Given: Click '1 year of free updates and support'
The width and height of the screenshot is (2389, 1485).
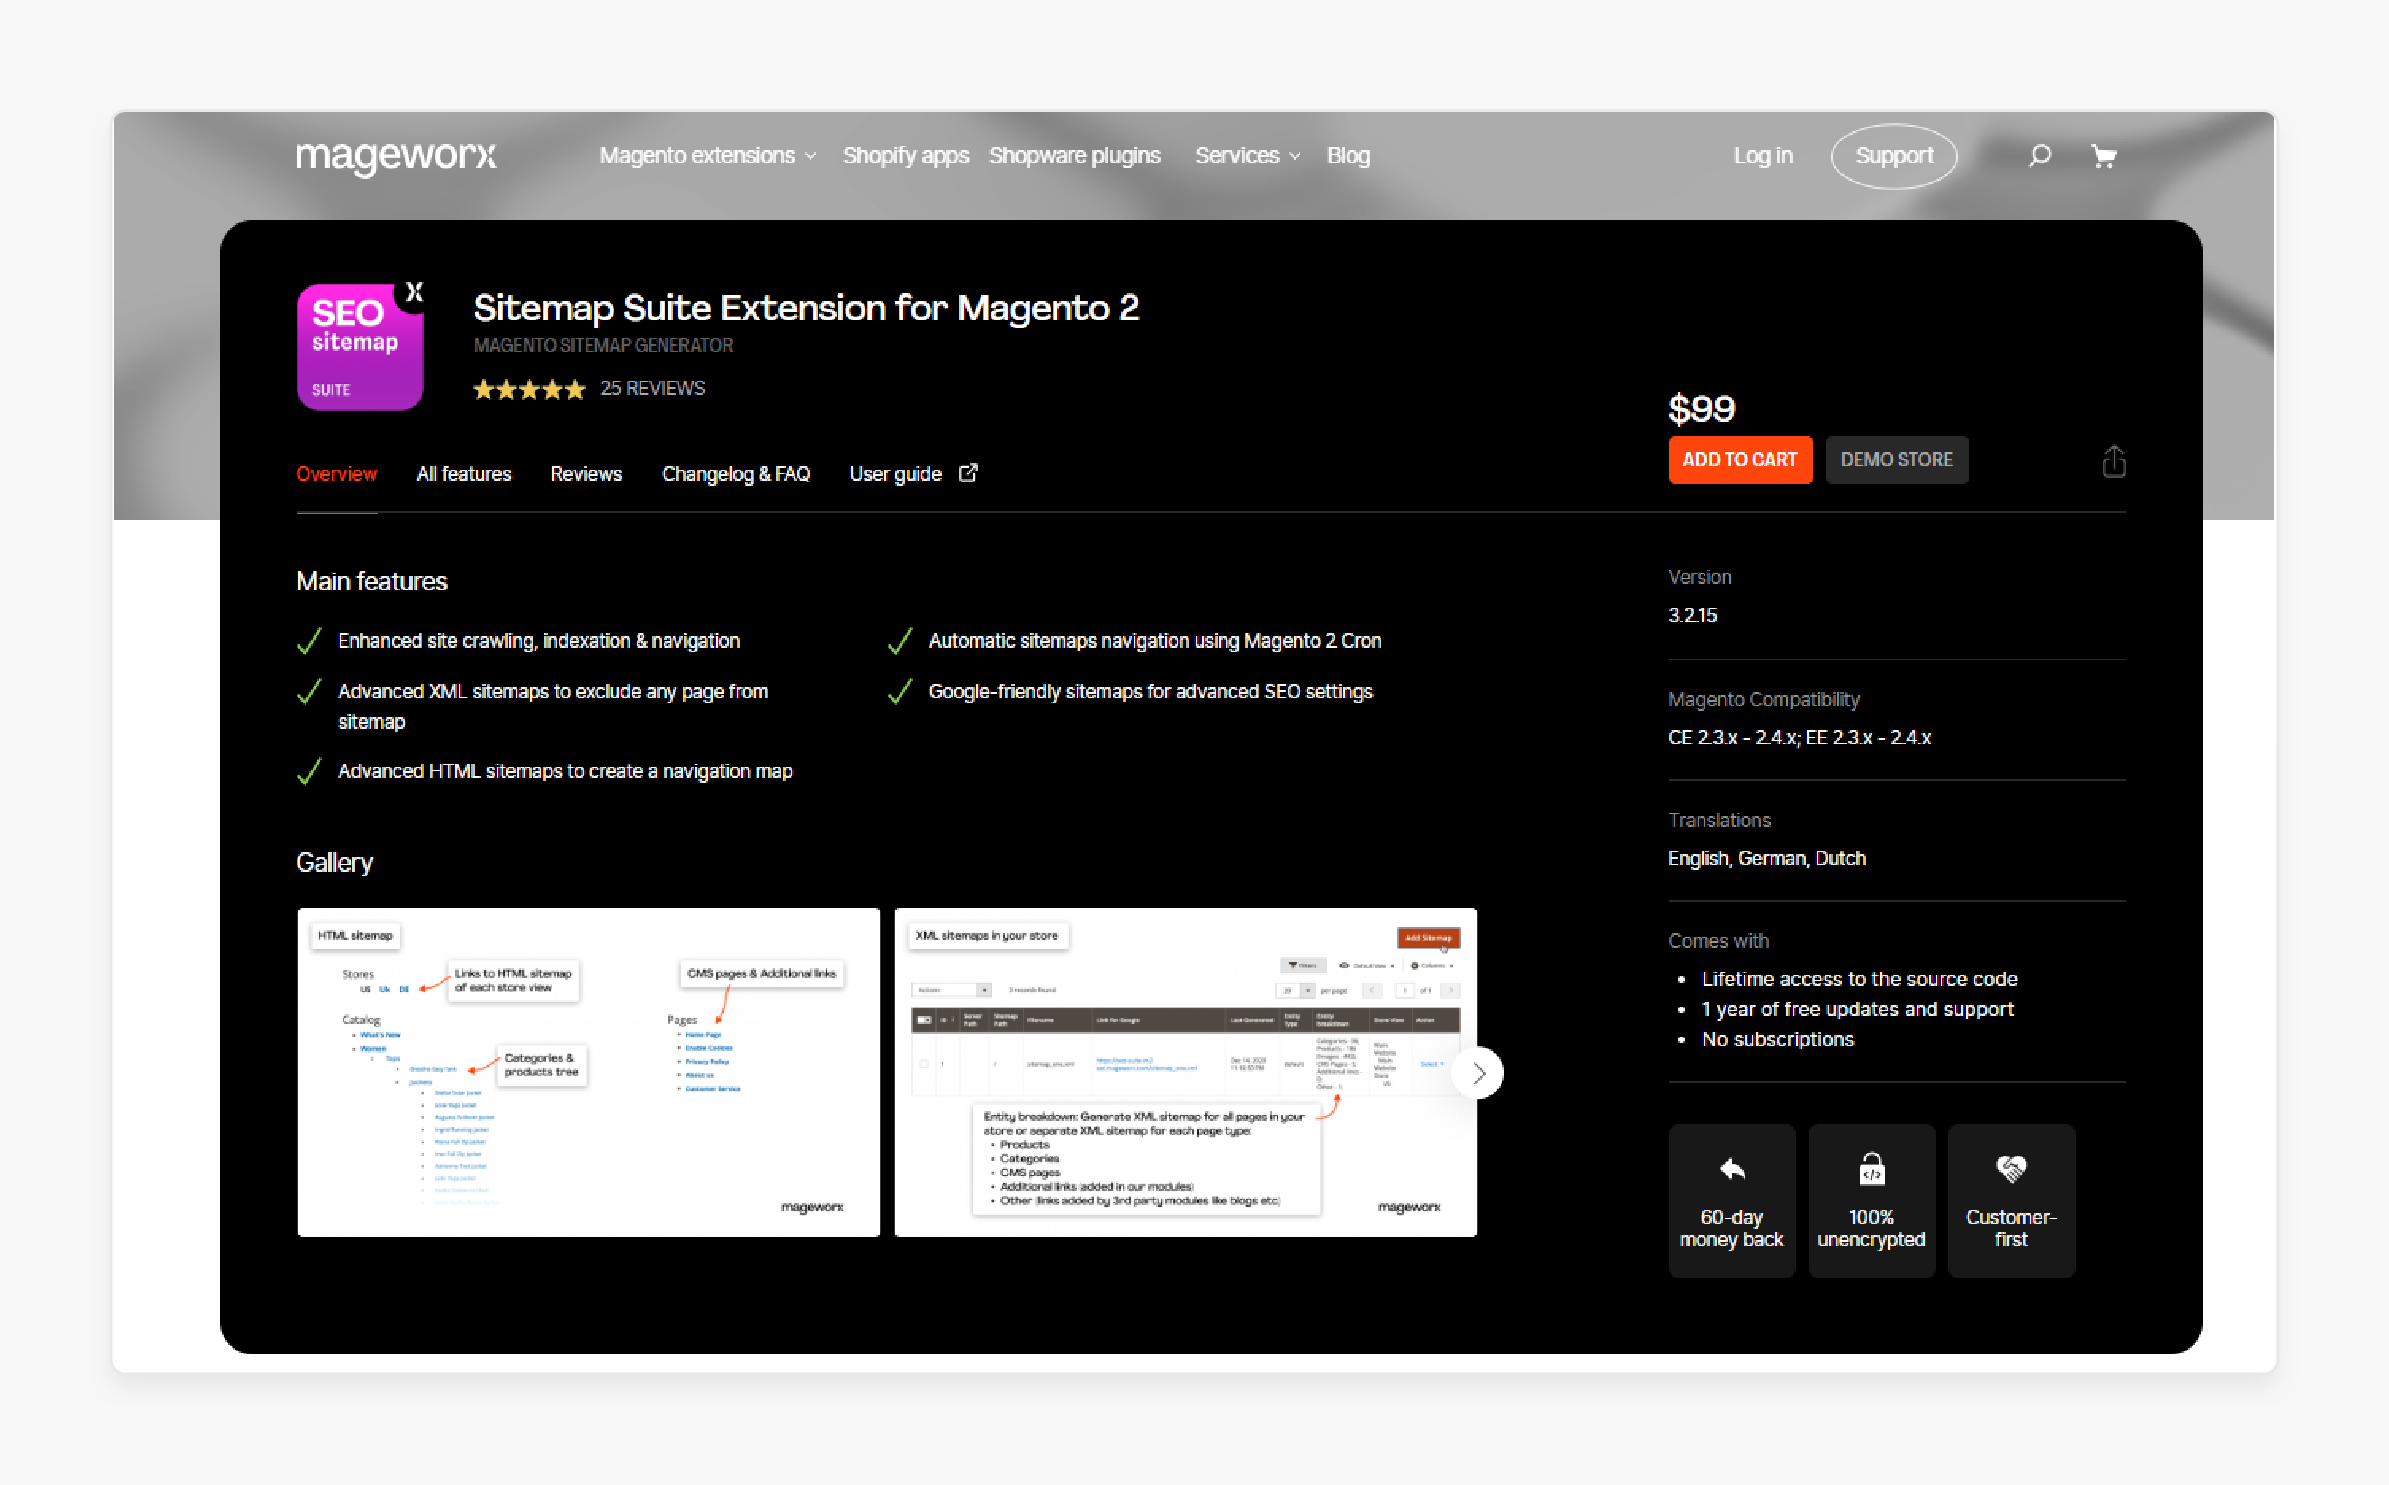Looking at the screenshot, I should pyautogui.click(x=1858, y=1009).
